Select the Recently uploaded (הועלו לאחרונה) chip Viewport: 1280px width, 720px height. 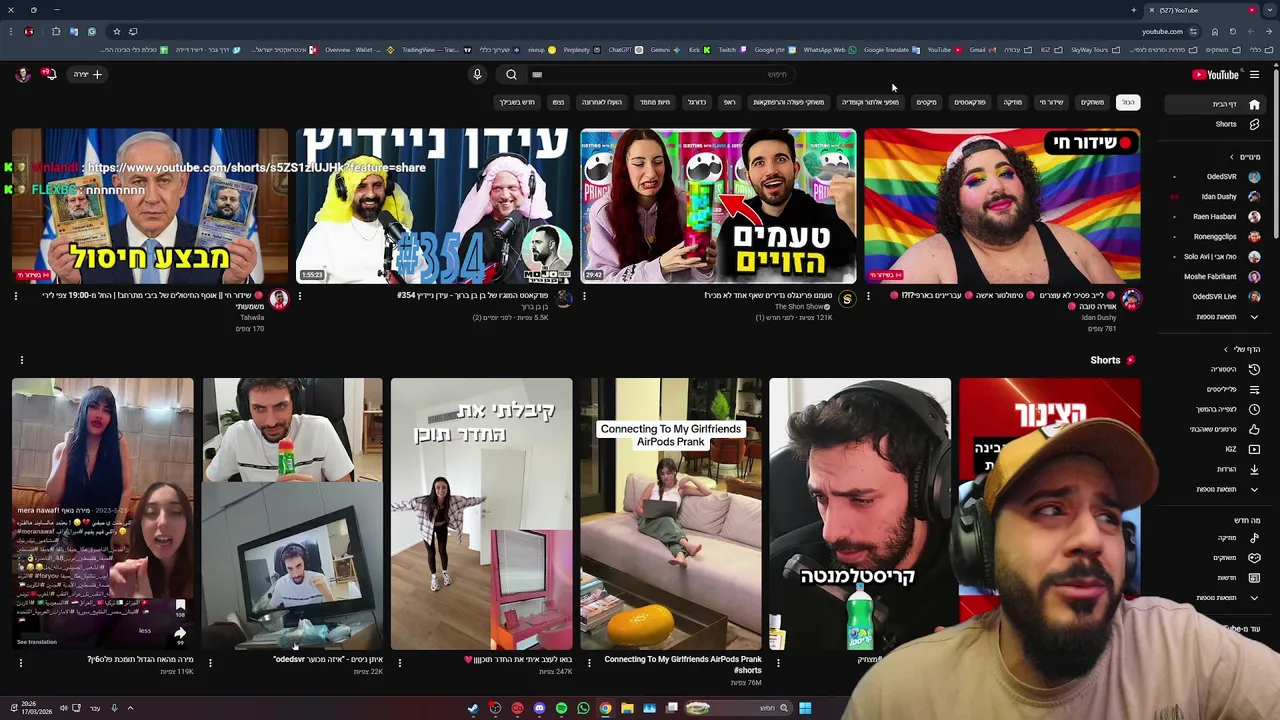[602, 102]
